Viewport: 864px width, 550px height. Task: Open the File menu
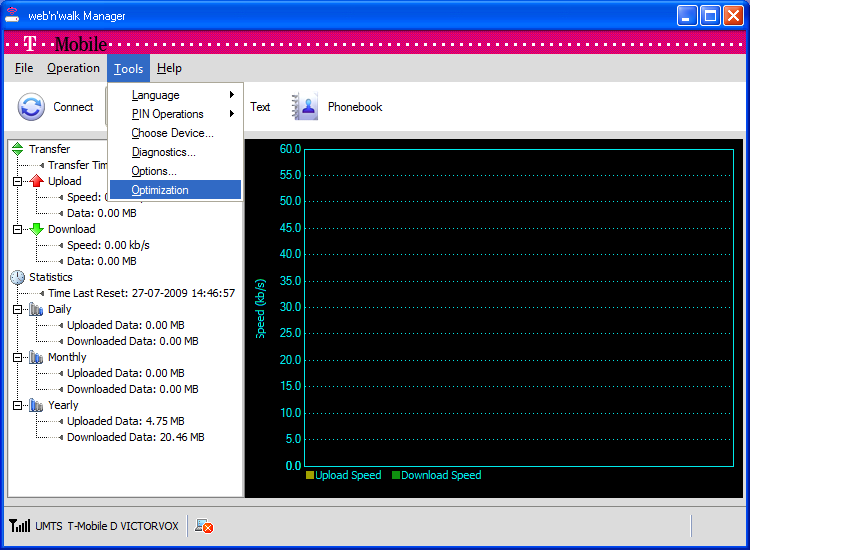(24, 68)
